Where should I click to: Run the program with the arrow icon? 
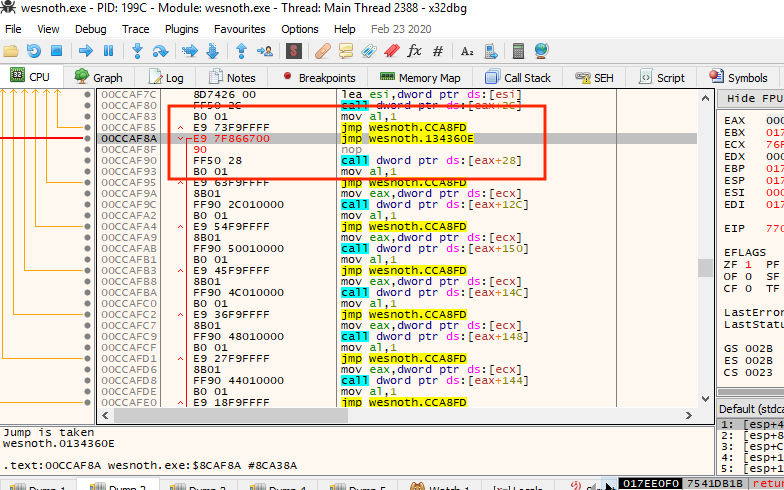pos(86,50)
